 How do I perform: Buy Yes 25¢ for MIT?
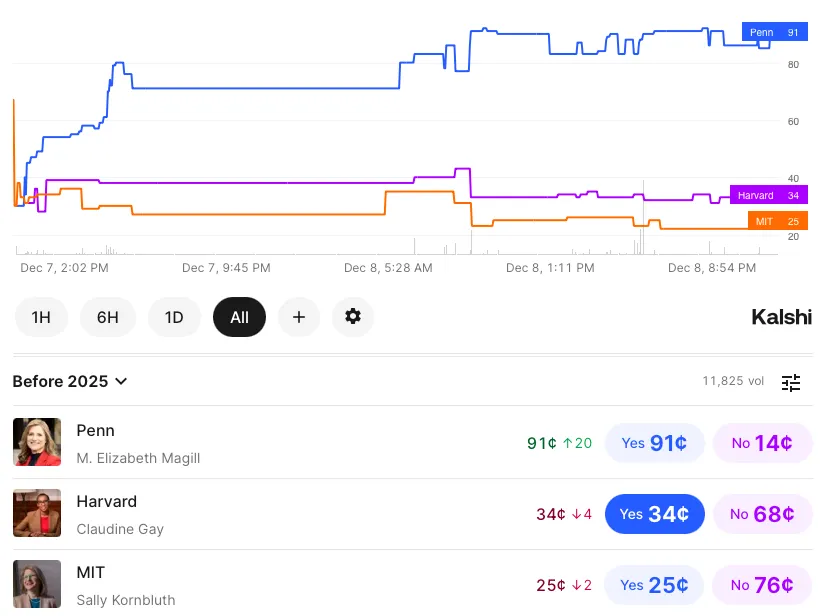coord(654,585)
